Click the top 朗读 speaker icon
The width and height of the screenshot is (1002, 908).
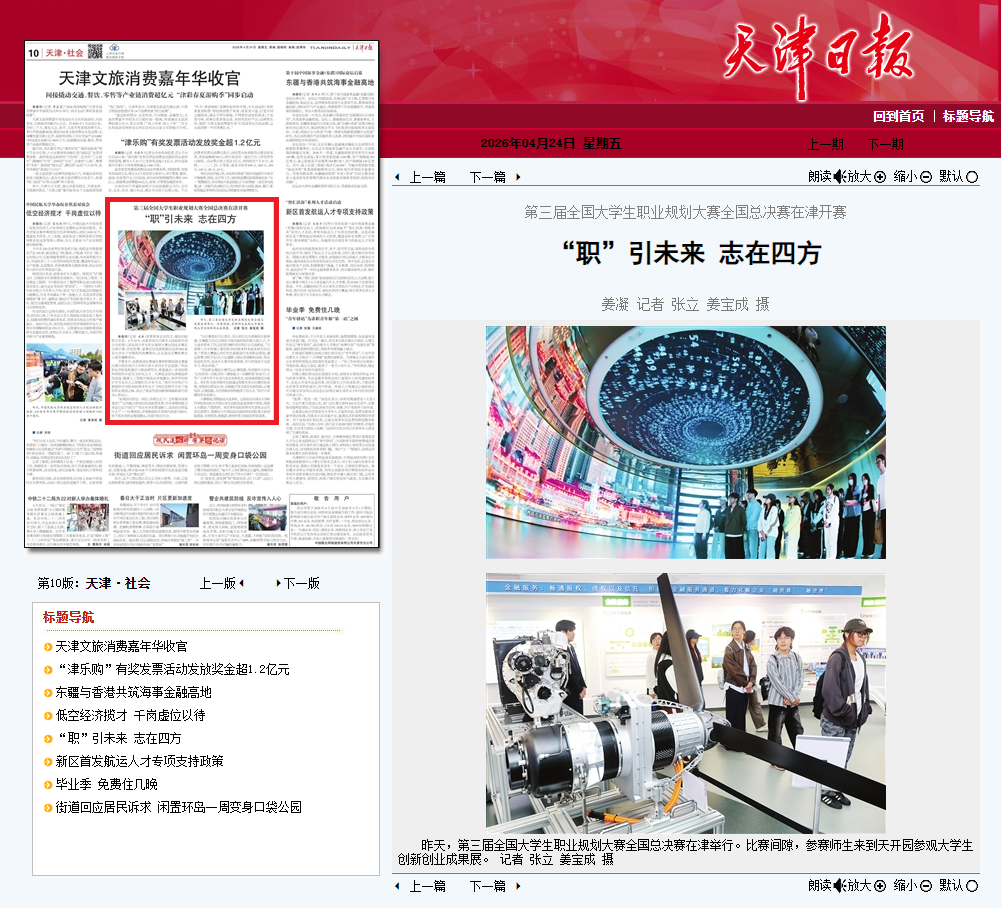838,177
